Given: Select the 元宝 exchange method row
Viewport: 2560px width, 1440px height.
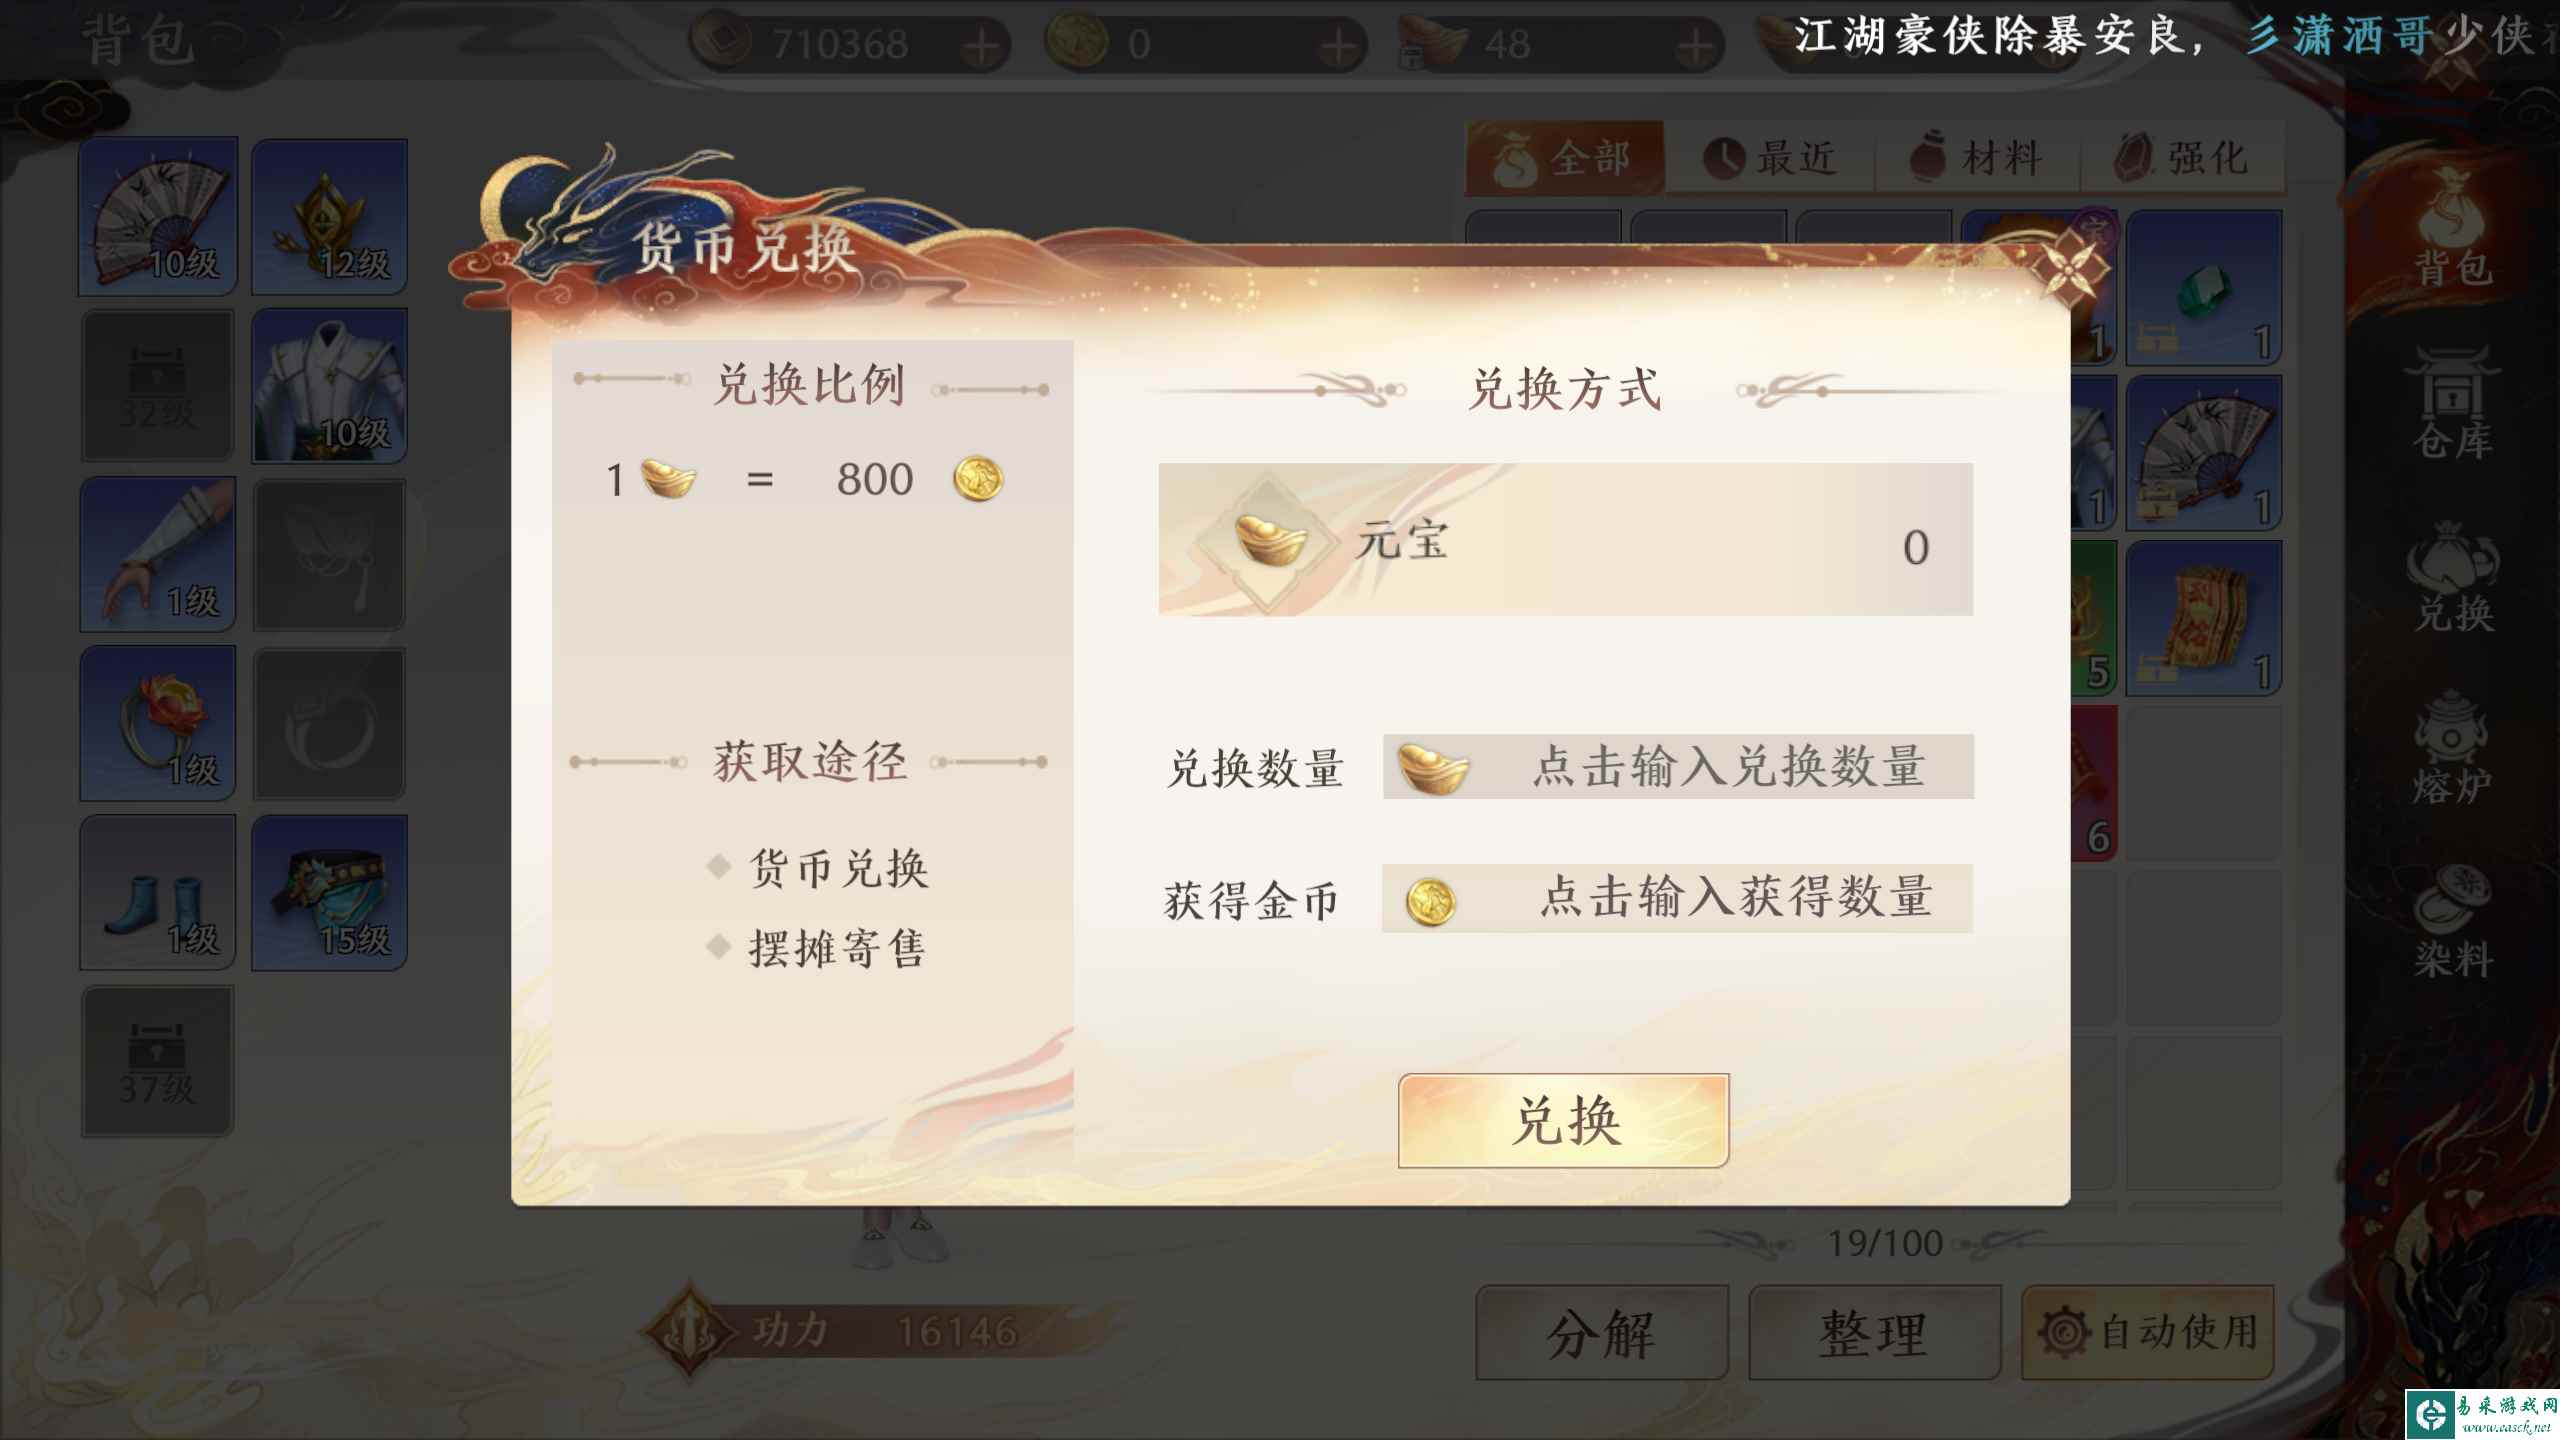Looking at the screenshot, I should (x=1566, y=539).
